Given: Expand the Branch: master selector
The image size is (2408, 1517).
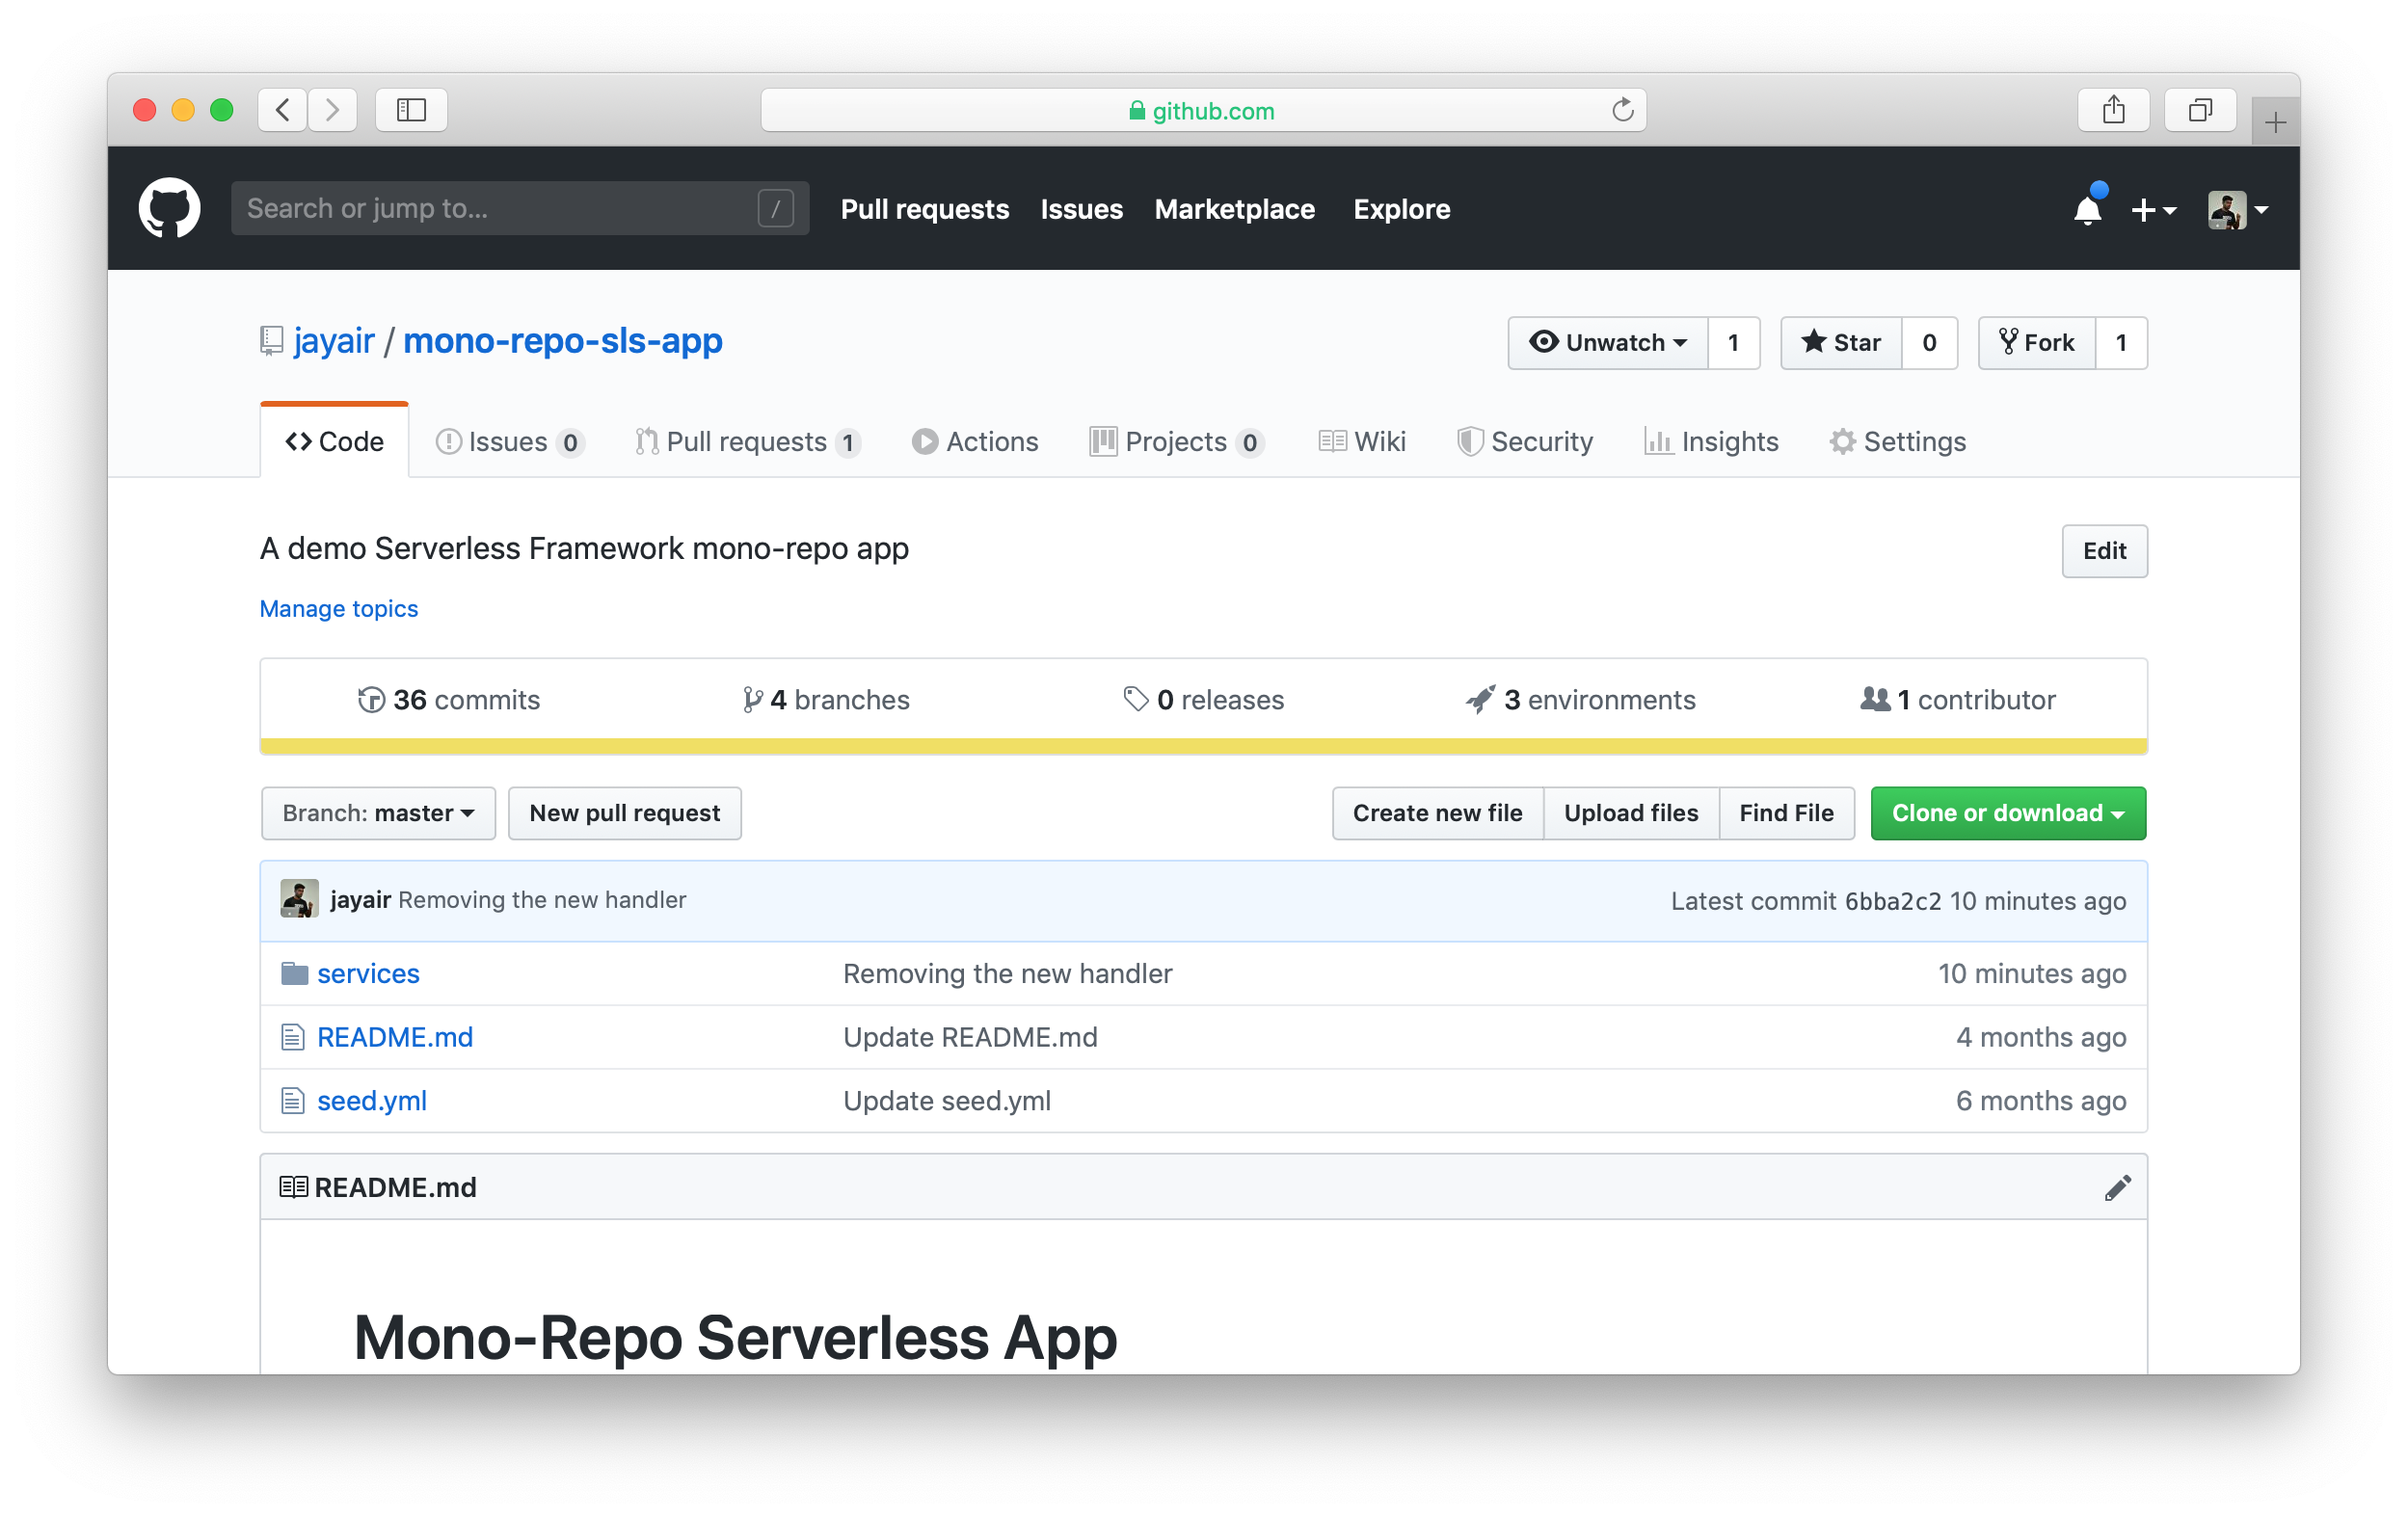Looking at the screenshot, I should [x=378, y=813].
